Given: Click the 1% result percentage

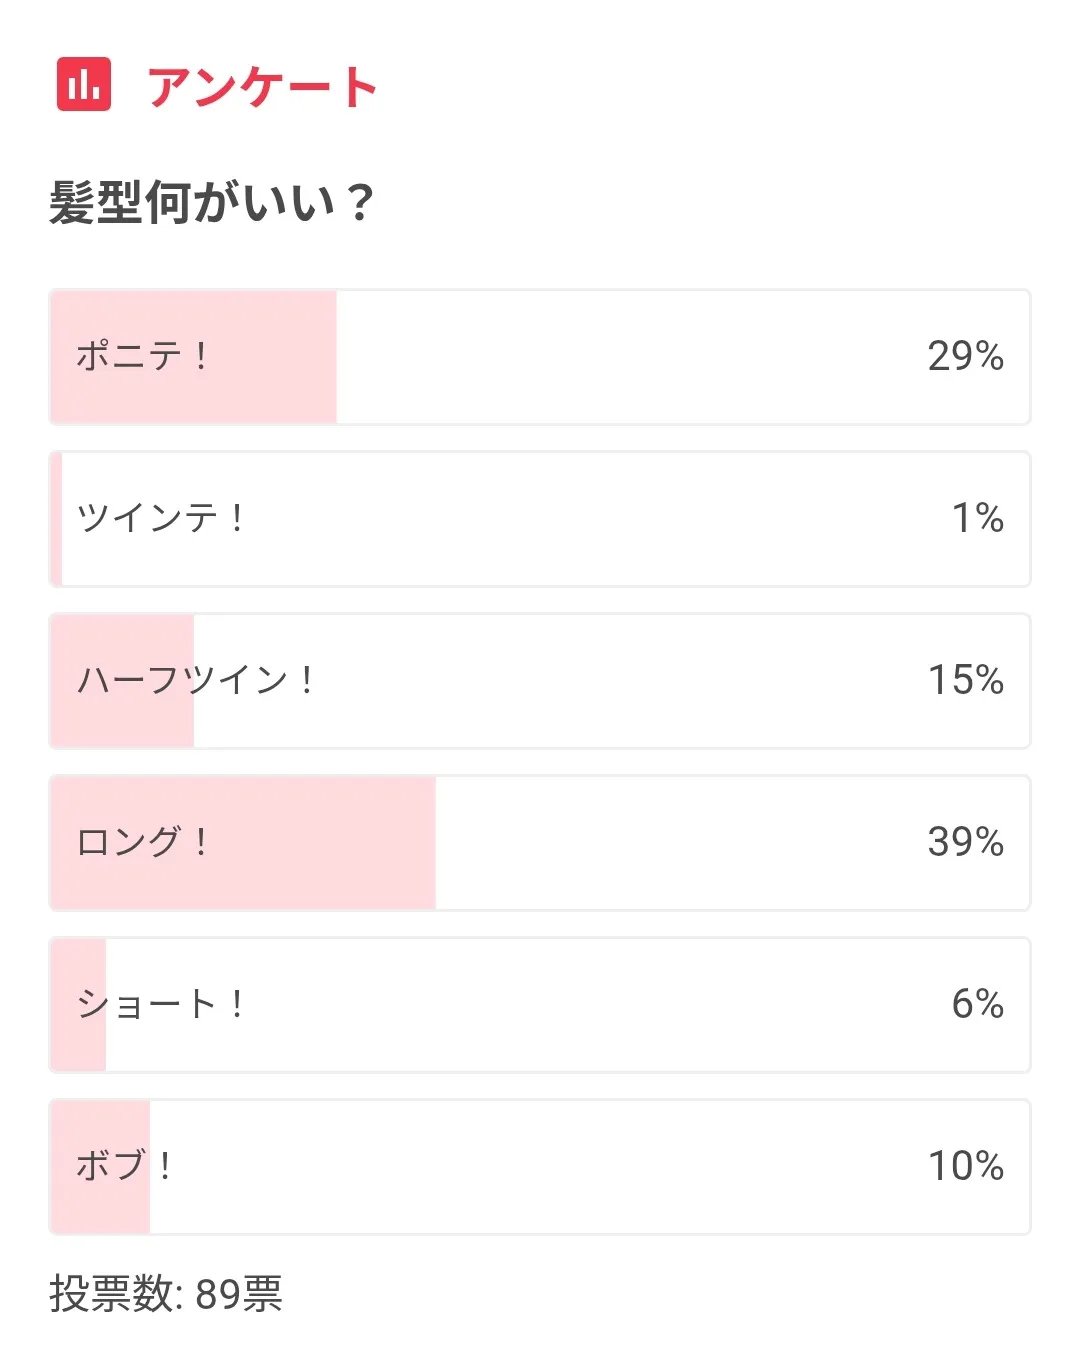Looking at the screenshot, I should click(977, 518).
